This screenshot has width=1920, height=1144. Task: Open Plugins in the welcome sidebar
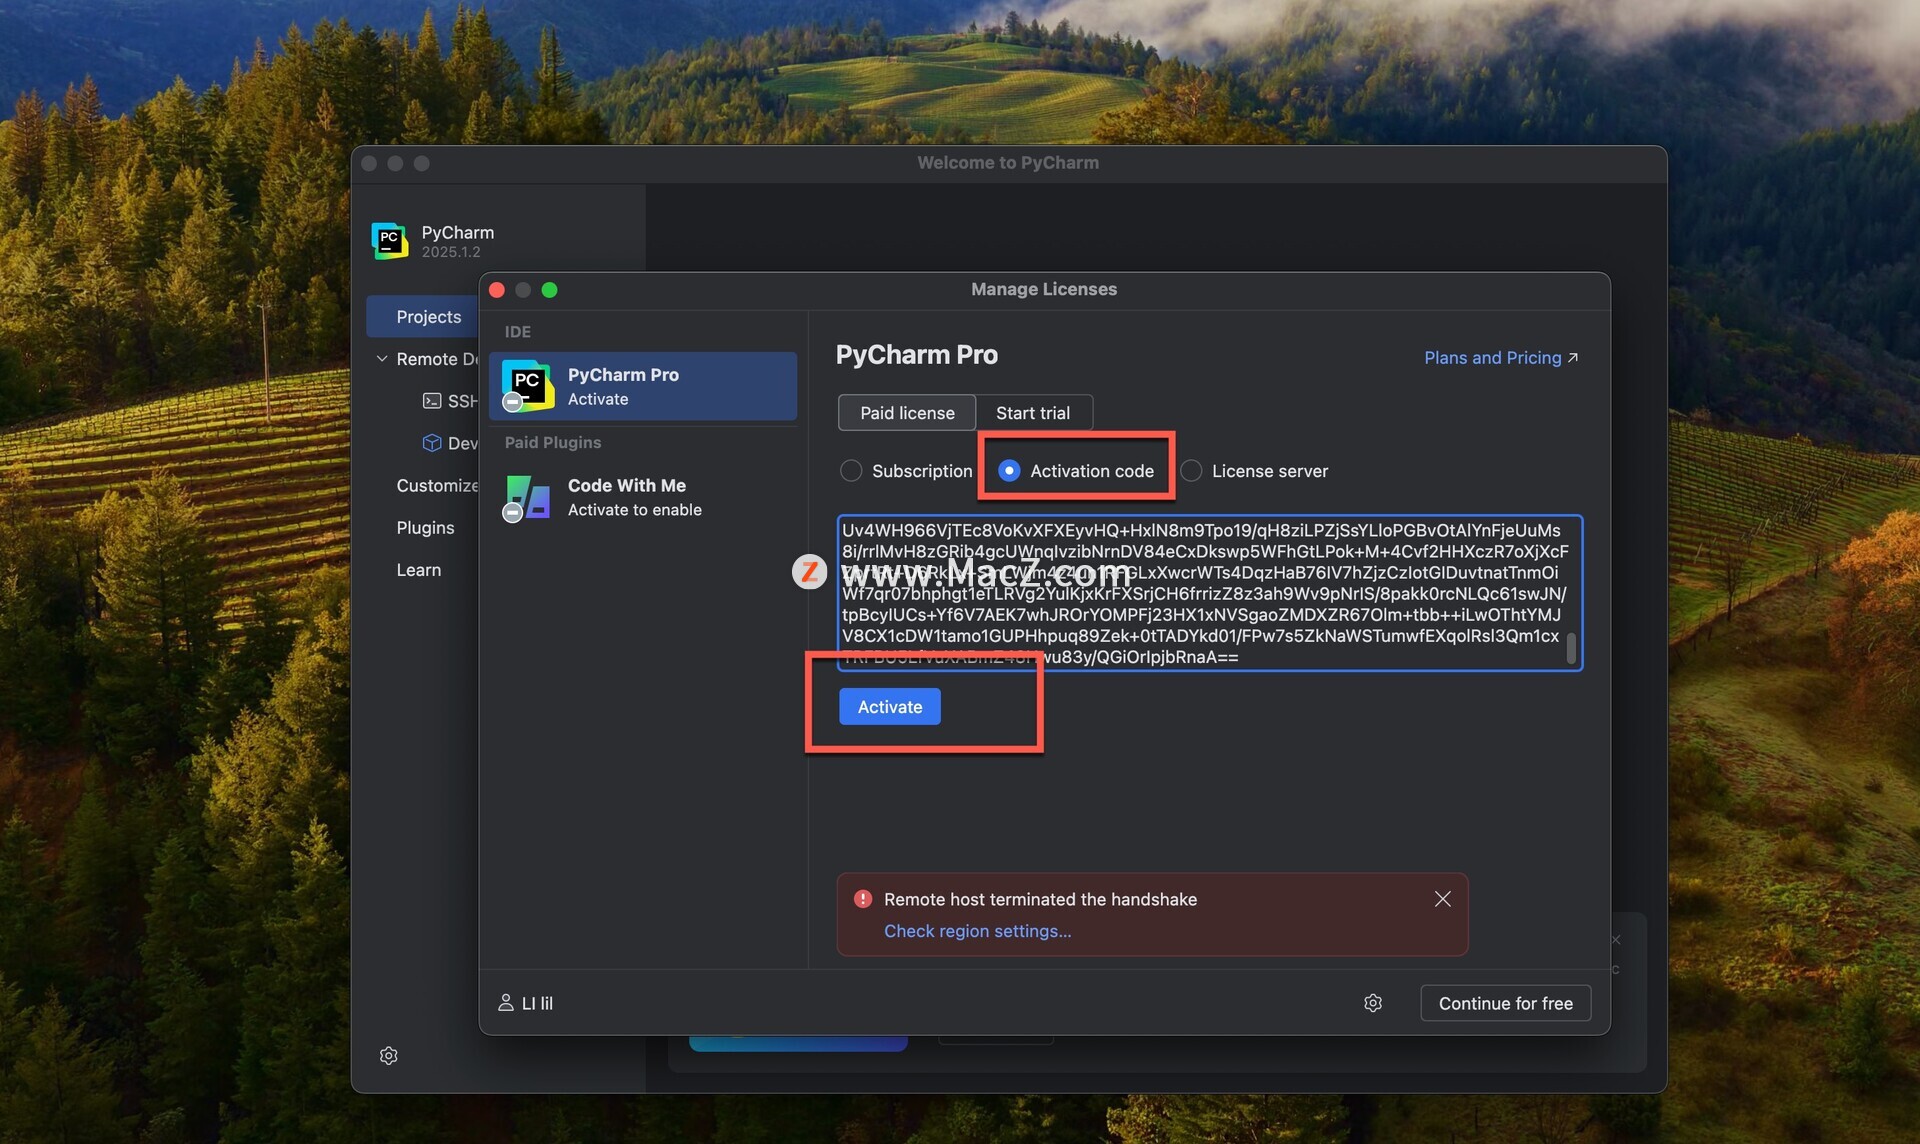click(425, 527)
